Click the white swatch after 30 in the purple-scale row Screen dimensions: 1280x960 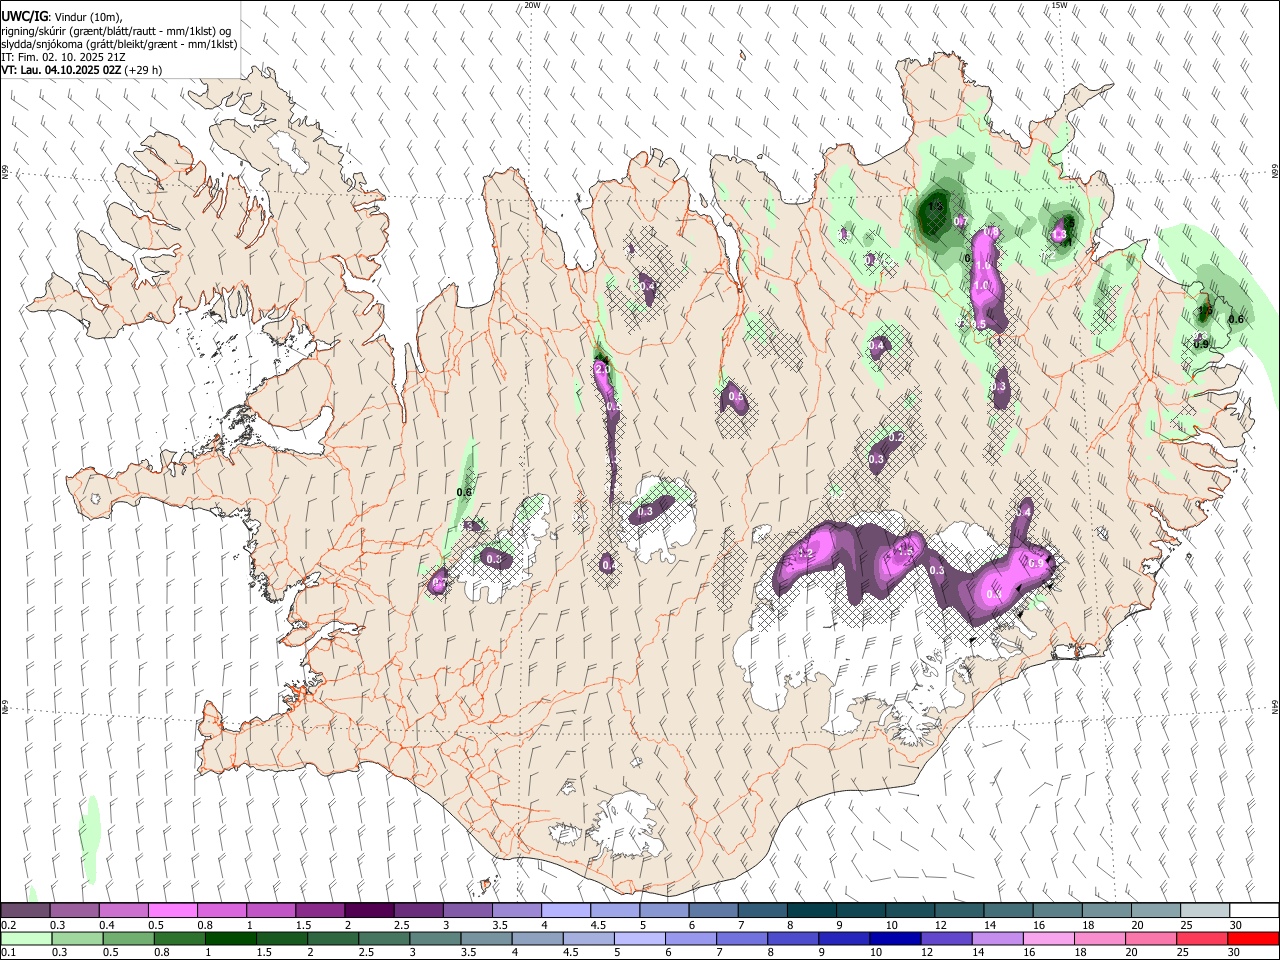point(1254,911)
